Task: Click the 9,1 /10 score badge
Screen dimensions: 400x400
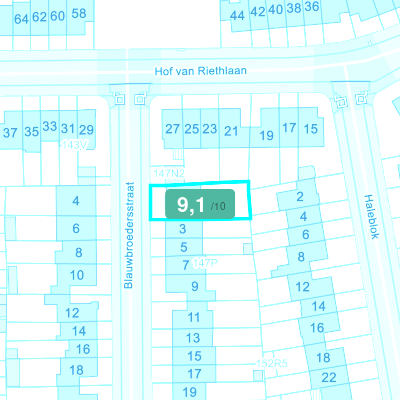Action: [200, 204]
